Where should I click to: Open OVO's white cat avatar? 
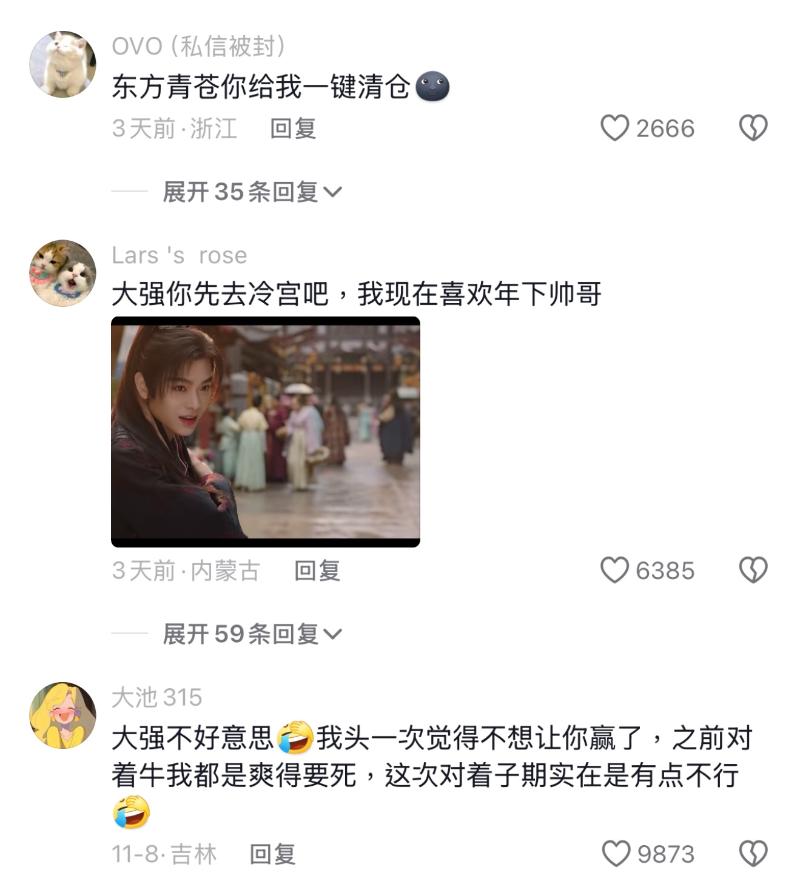[x=63, y=64]
